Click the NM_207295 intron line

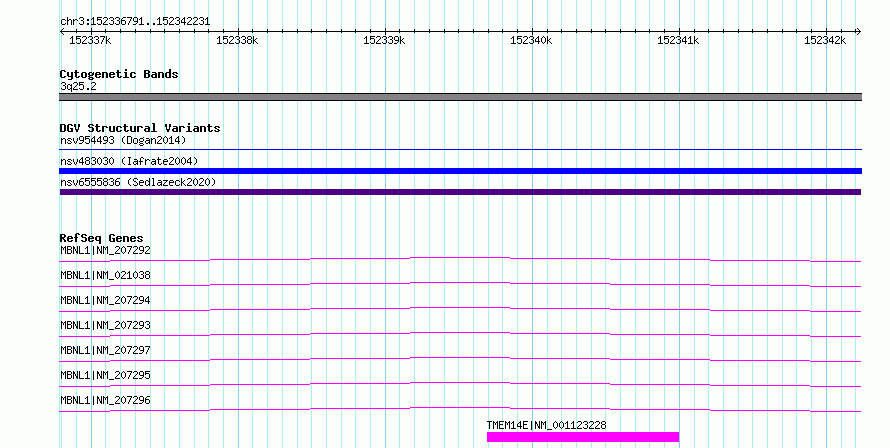[460, 384]
